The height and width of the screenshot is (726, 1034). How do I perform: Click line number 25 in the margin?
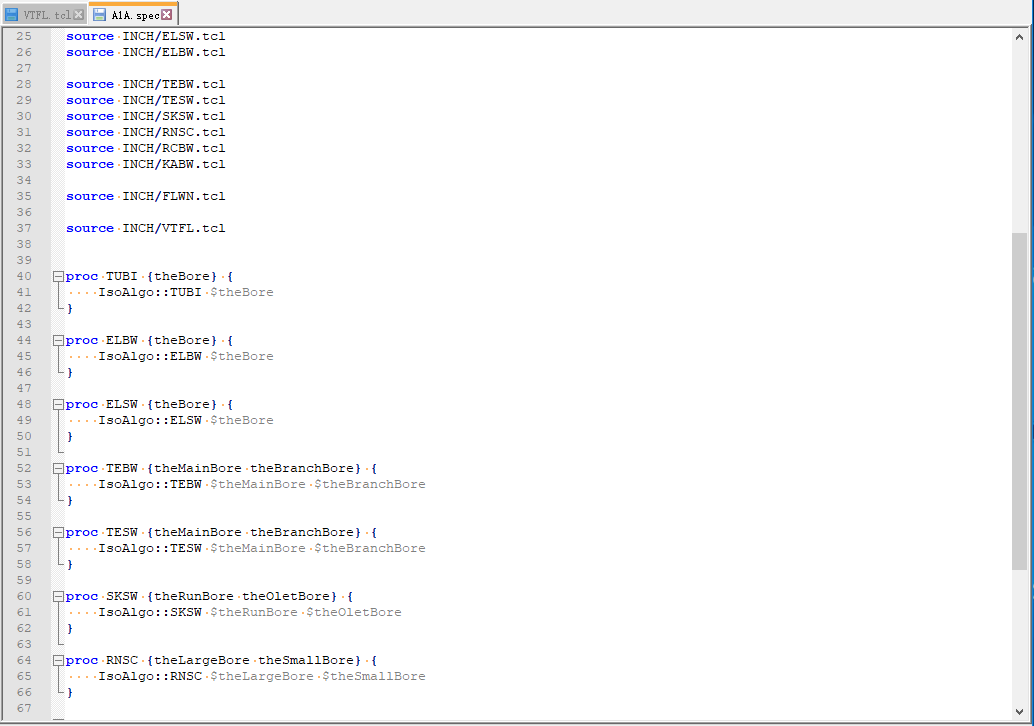pos(24,36)
